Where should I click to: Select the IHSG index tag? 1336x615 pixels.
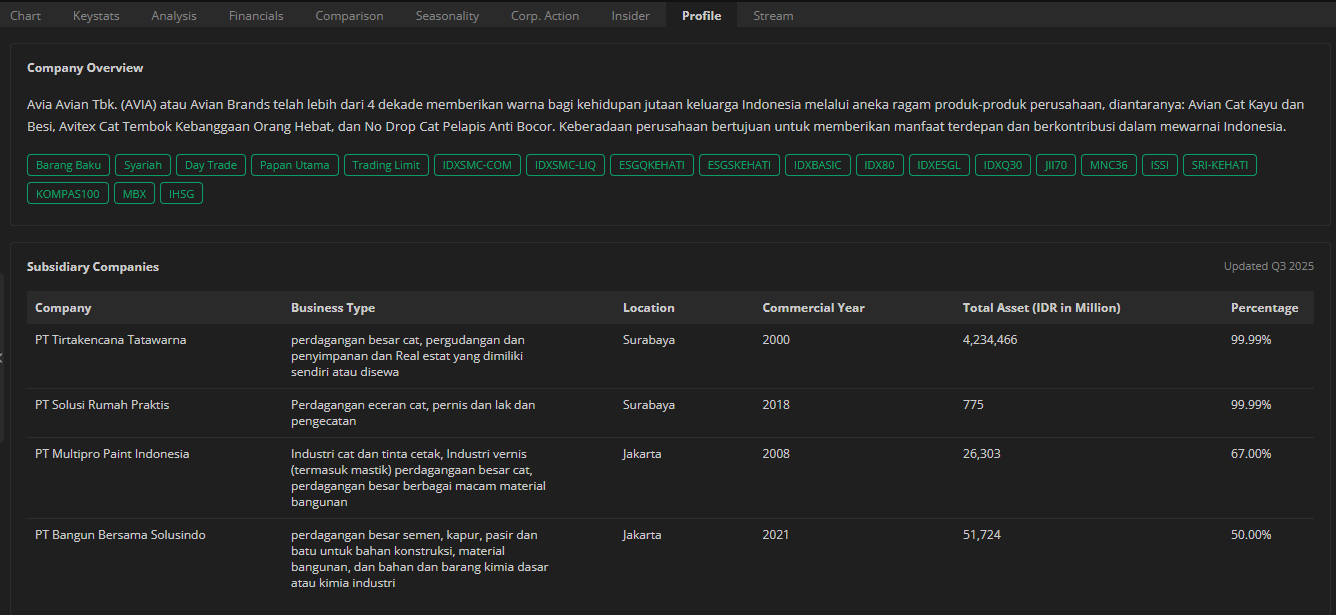pos(182,193)
